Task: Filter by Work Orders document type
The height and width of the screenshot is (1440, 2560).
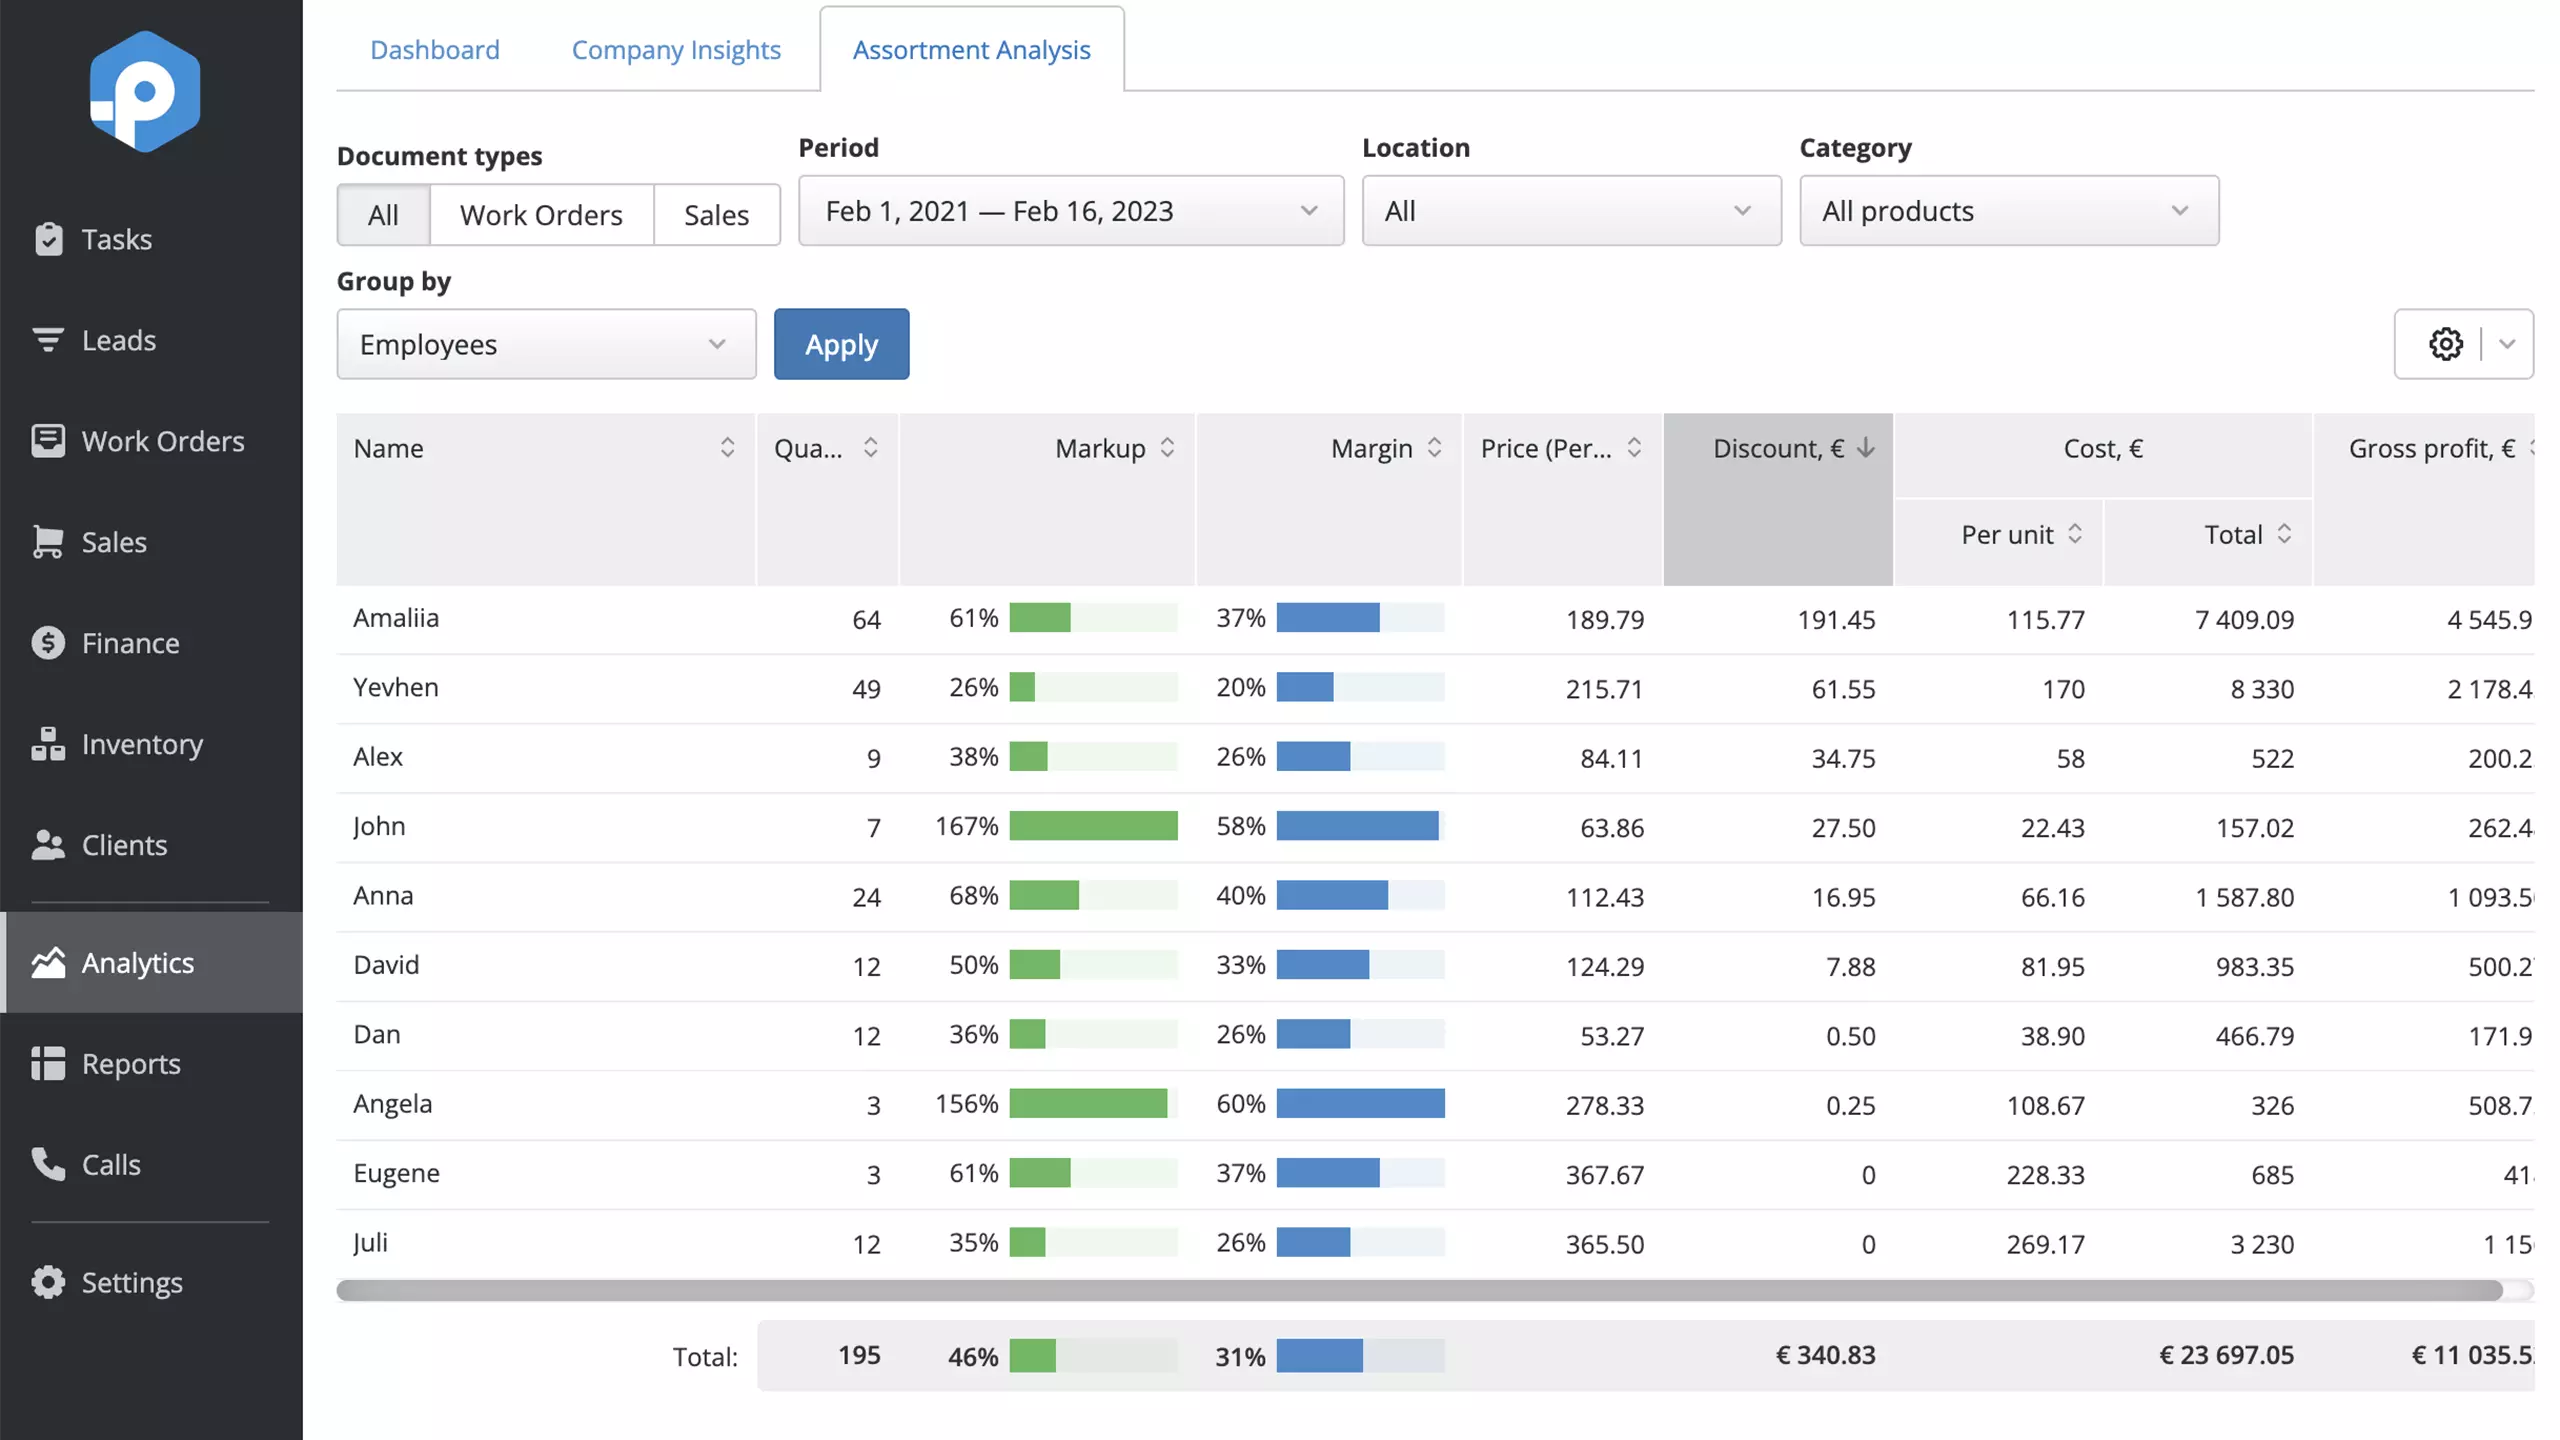Action: pyautogui.click(x=541, y=214)
